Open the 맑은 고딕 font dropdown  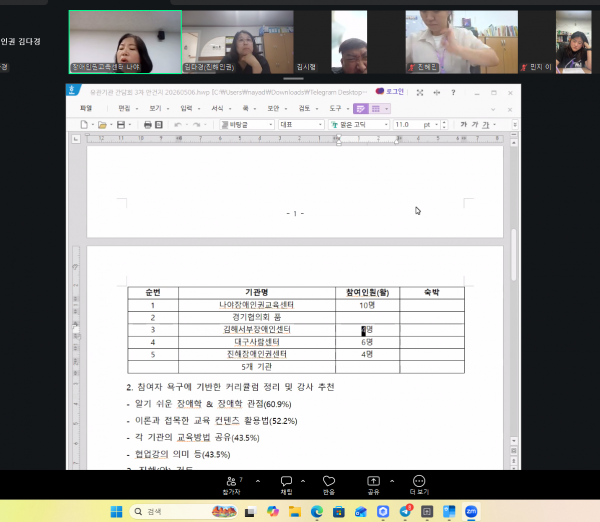pyautogui.click(x=386, y=125)
